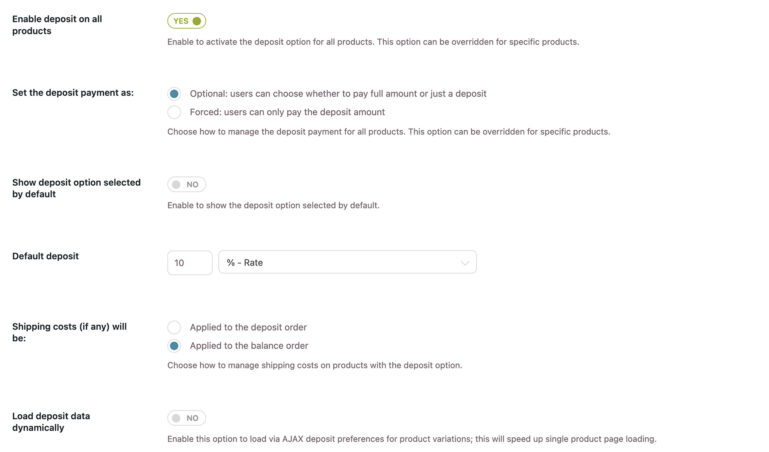The height and width of the screenshot is (452, 769).
Task: Click the 'Show deposit option selected by default' title
Action: pos(77,188)
